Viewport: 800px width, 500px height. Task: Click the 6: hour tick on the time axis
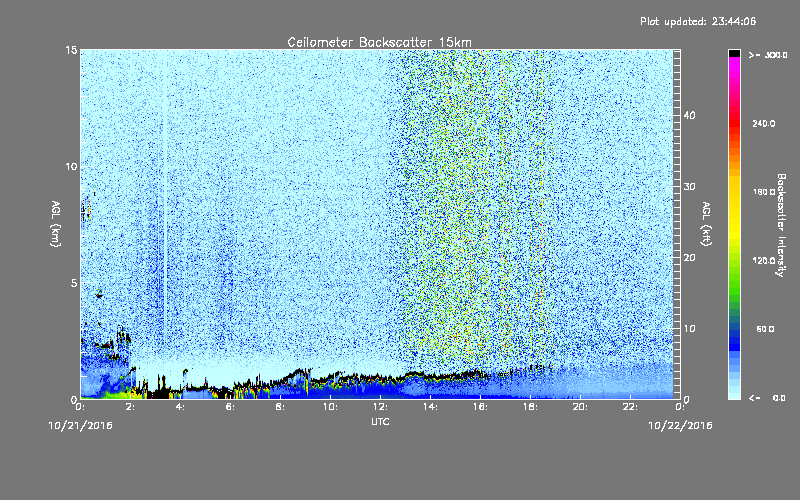tap(231, 407)
